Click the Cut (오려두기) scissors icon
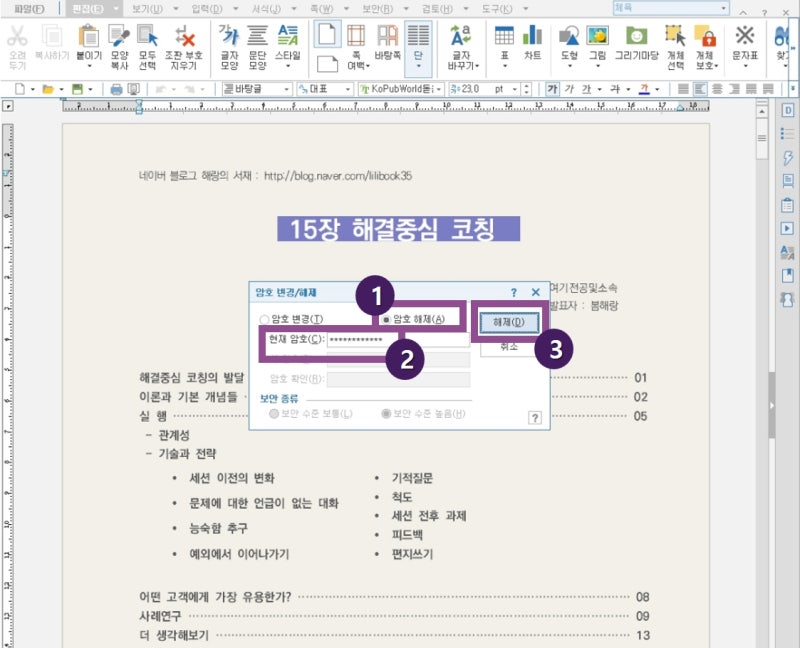 click(17, 37)
